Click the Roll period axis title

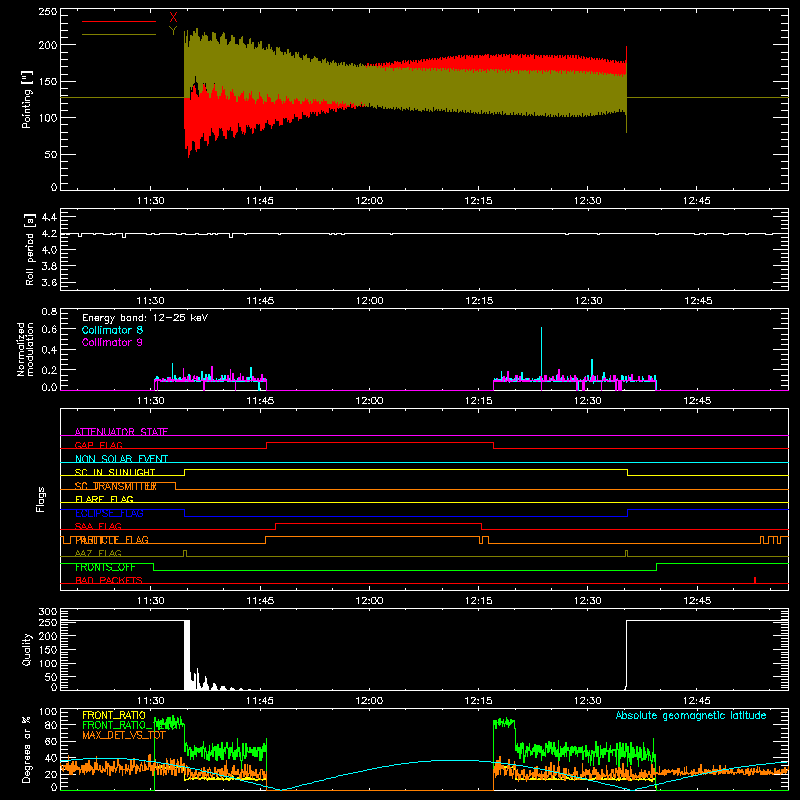pyautogui.click(x=29, y=249)
